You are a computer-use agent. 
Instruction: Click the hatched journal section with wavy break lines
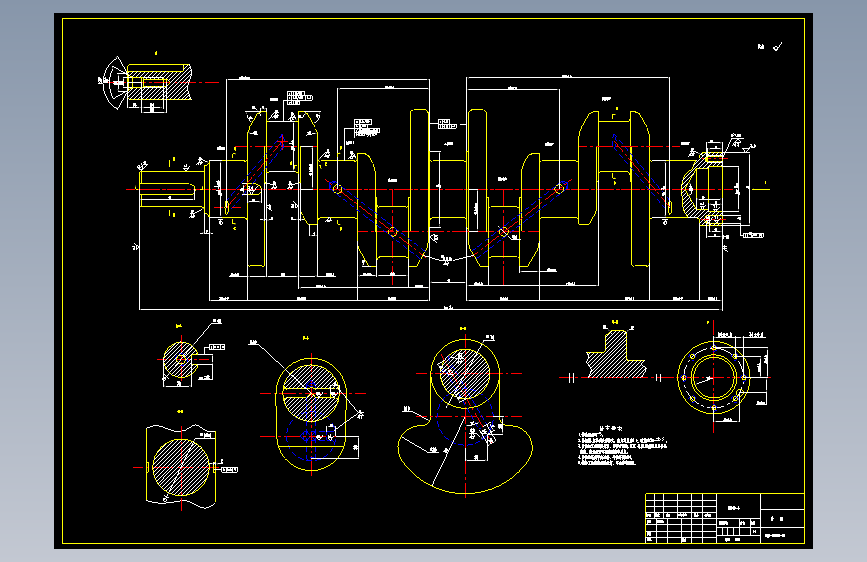[181, 467]
